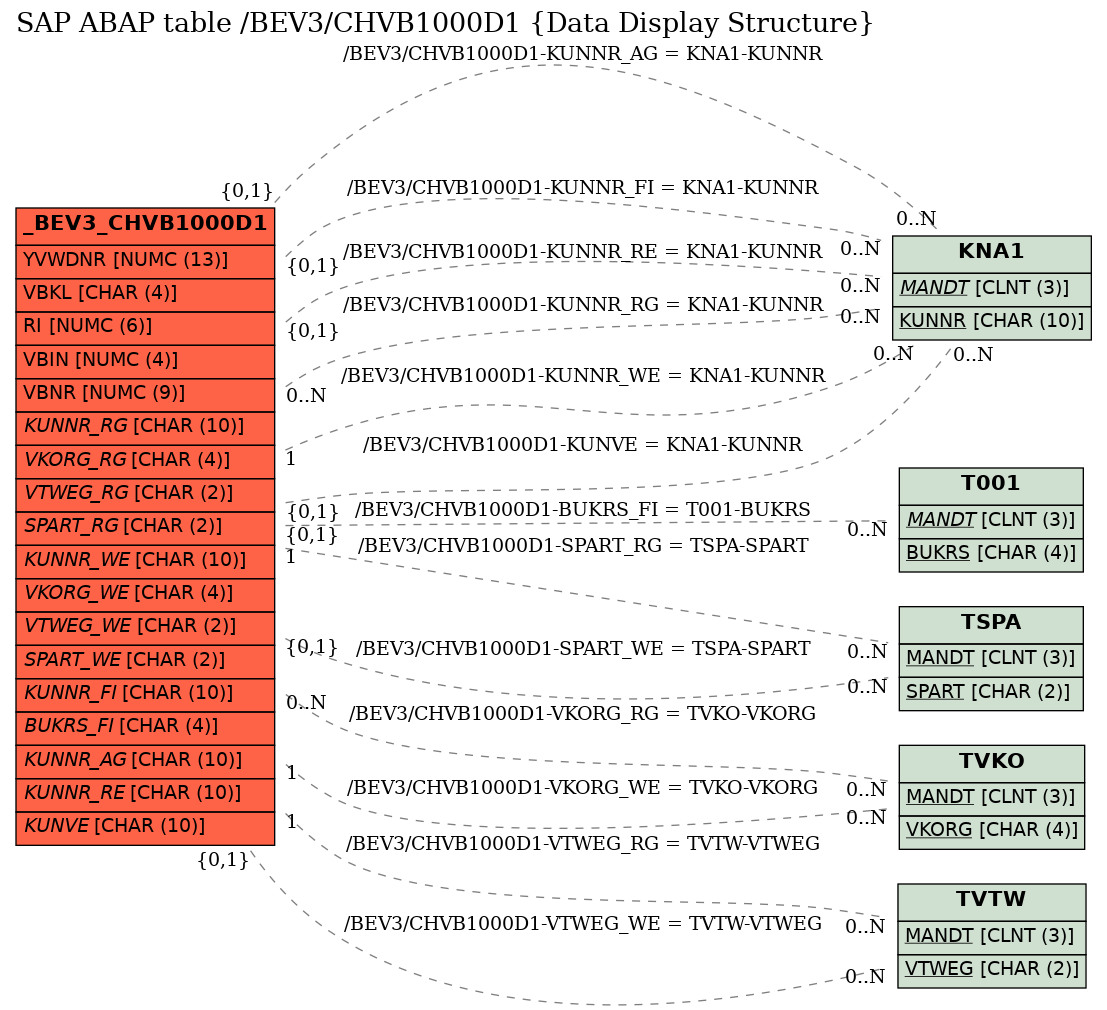Viewport: 1107px width, 1010px height.
Task: Click the T001 MANDT [CLNT (3)] field
Action: click(991, 522)
